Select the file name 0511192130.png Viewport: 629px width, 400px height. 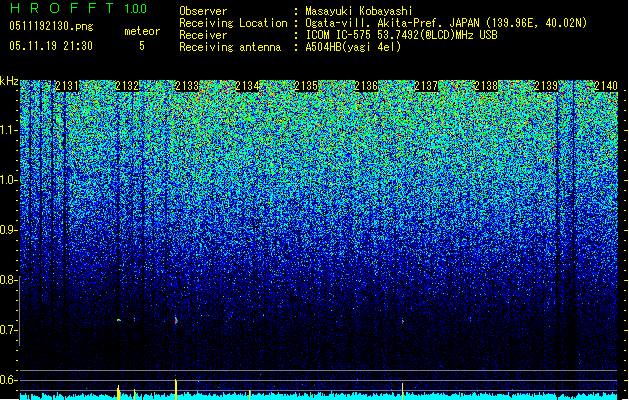pyautogui.click(x=51, y=26)
